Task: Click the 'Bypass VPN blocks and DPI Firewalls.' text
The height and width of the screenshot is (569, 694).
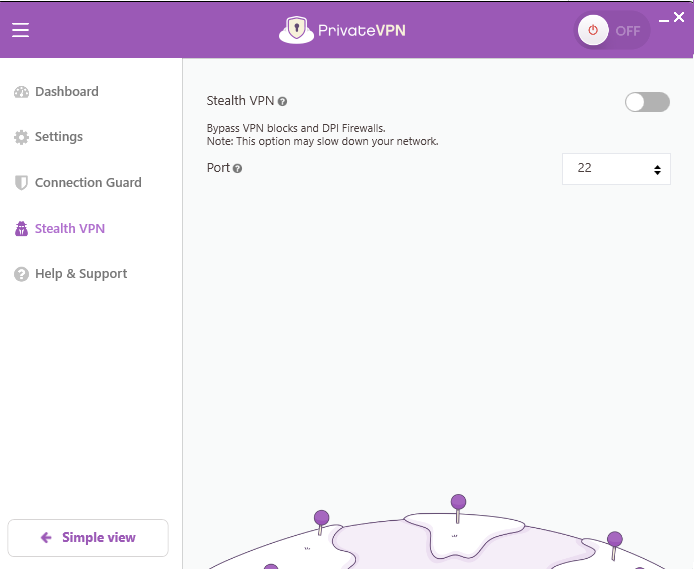Action: pos(296,128)
